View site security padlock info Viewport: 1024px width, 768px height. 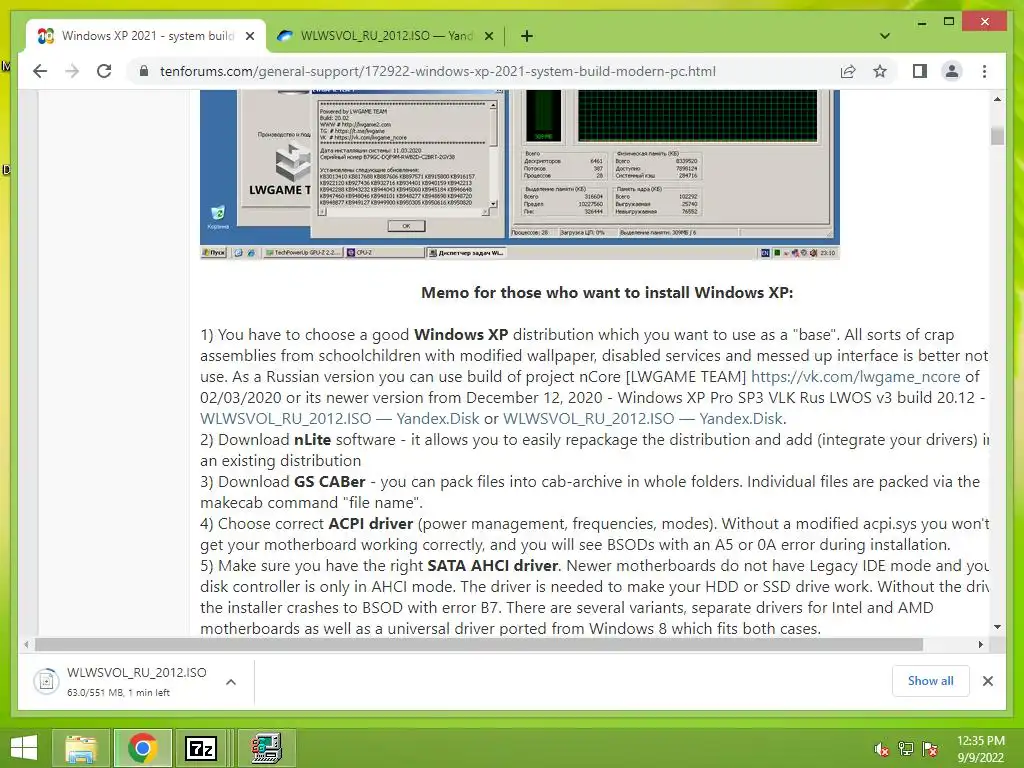point(144,71)
